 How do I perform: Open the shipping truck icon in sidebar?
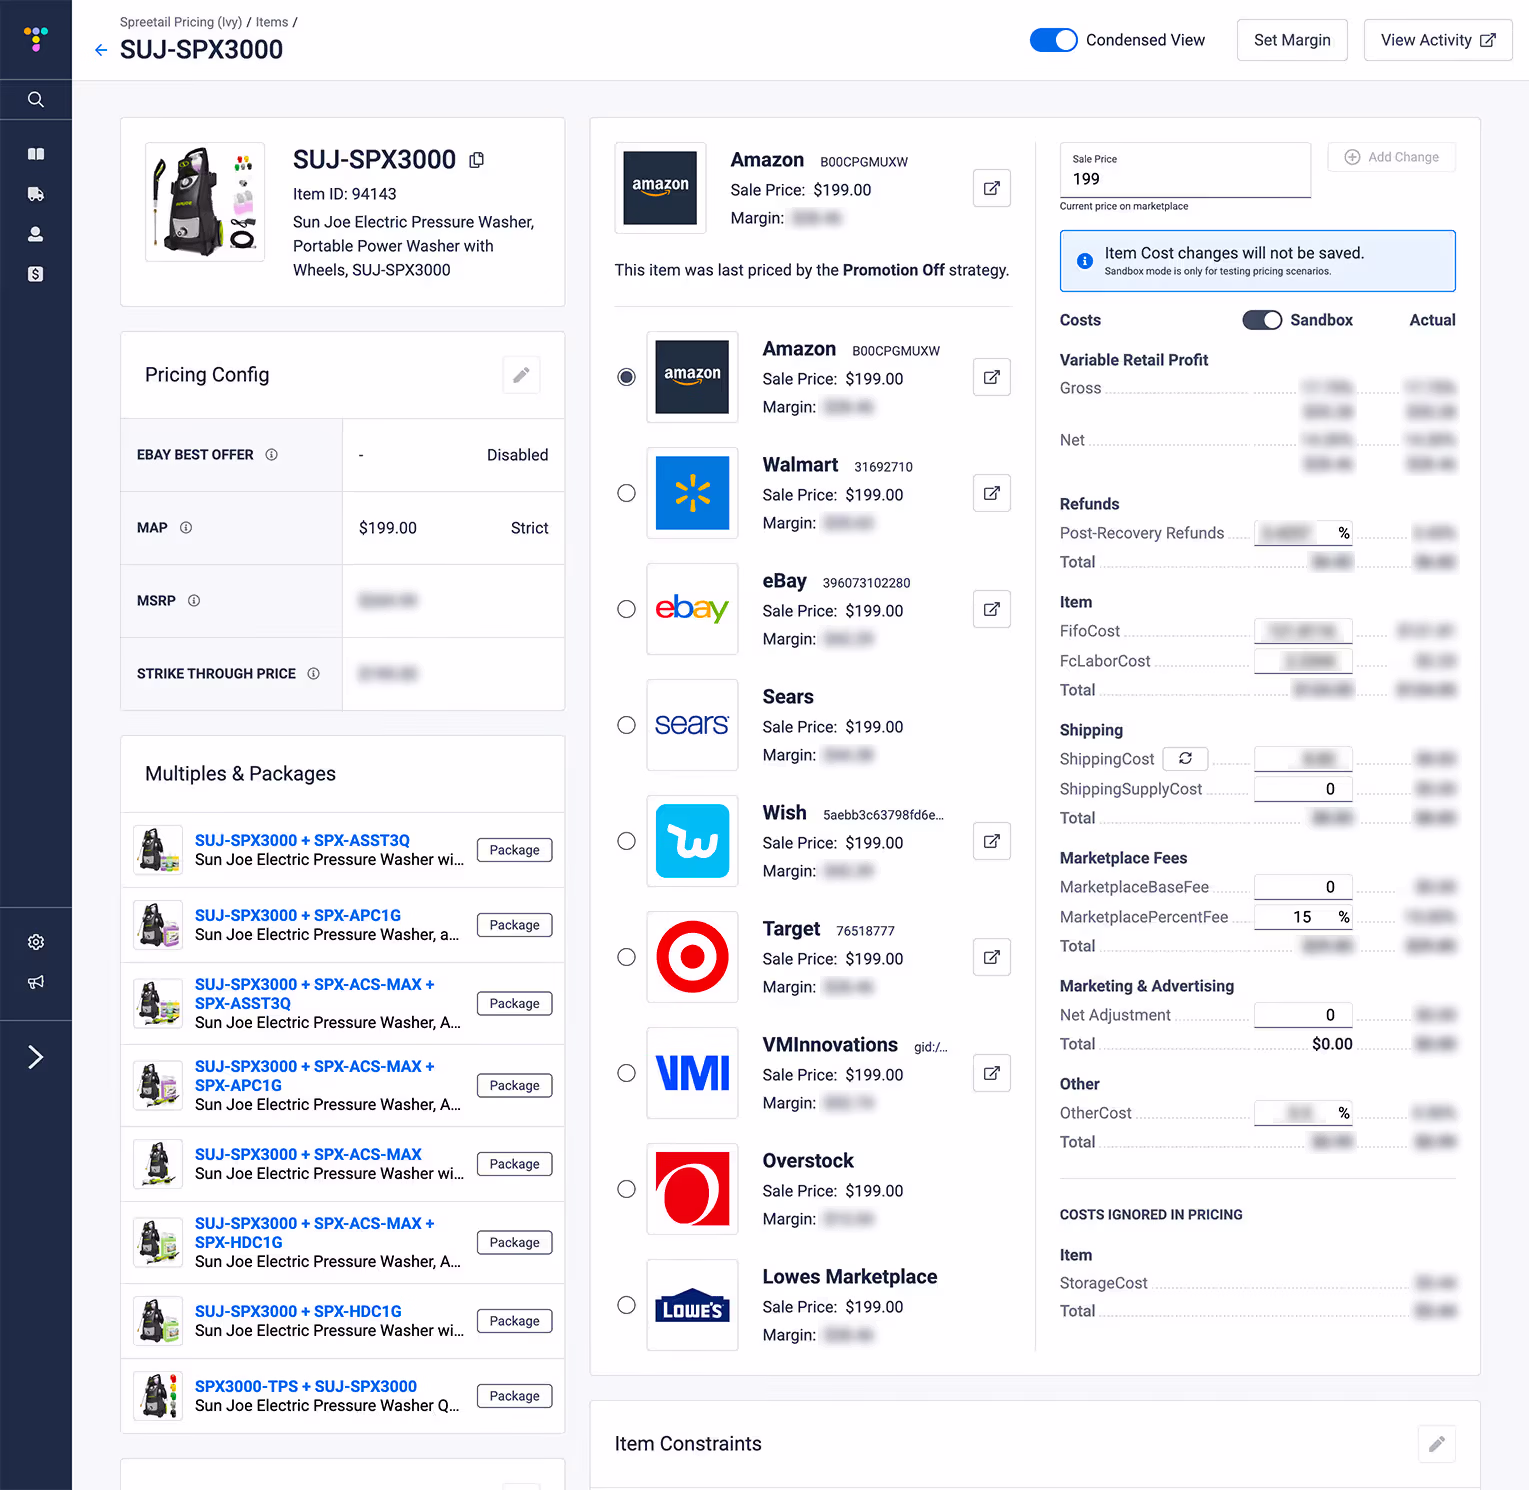pyautogui.click(x=36, y=194)
